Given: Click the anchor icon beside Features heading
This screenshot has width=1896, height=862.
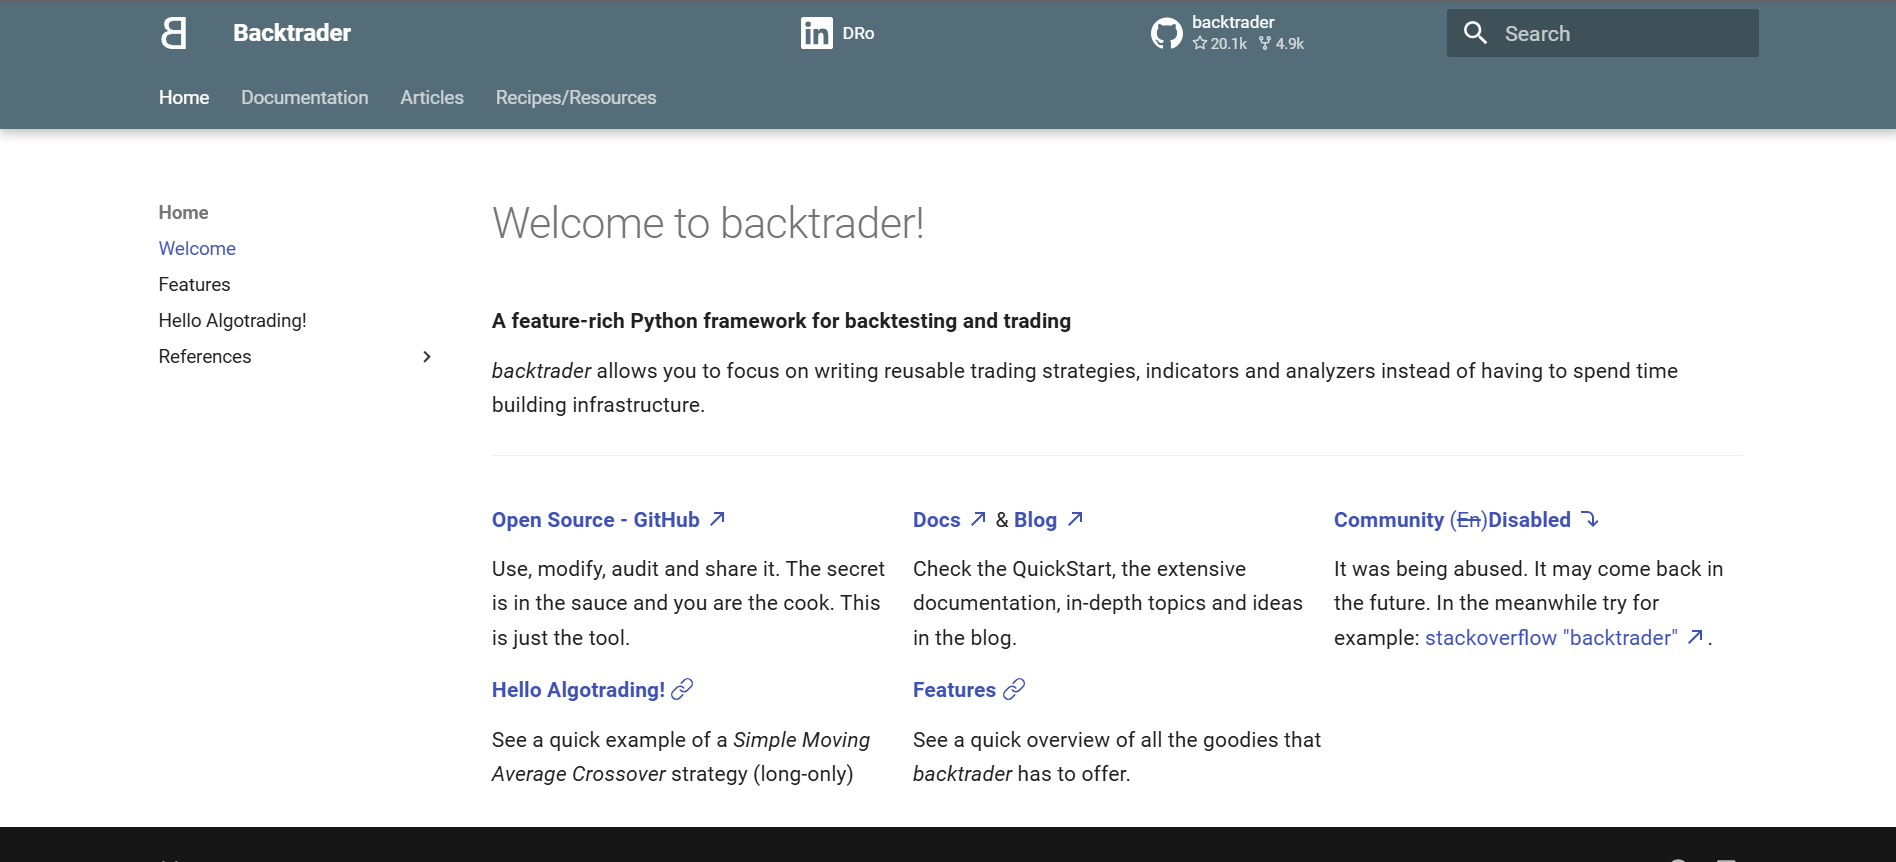Looking at the screenshot, I should point(1014,690).
